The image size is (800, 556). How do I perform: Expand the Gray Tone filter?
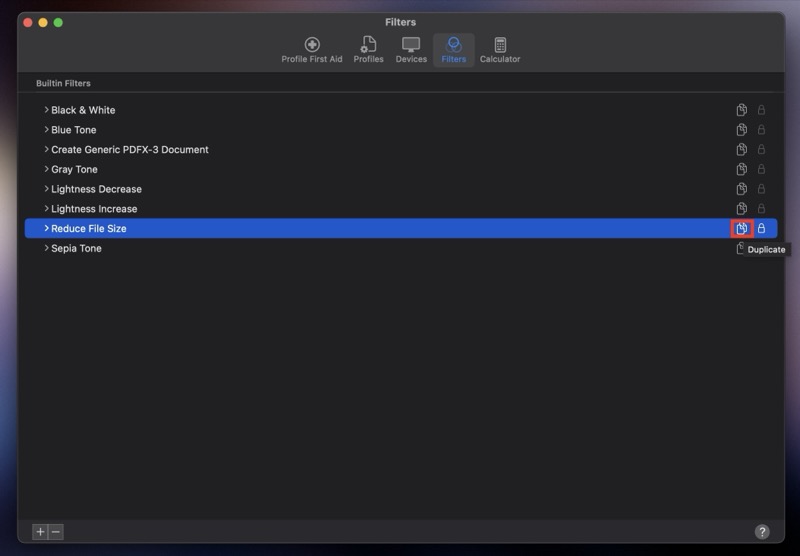tap(46, 169)
